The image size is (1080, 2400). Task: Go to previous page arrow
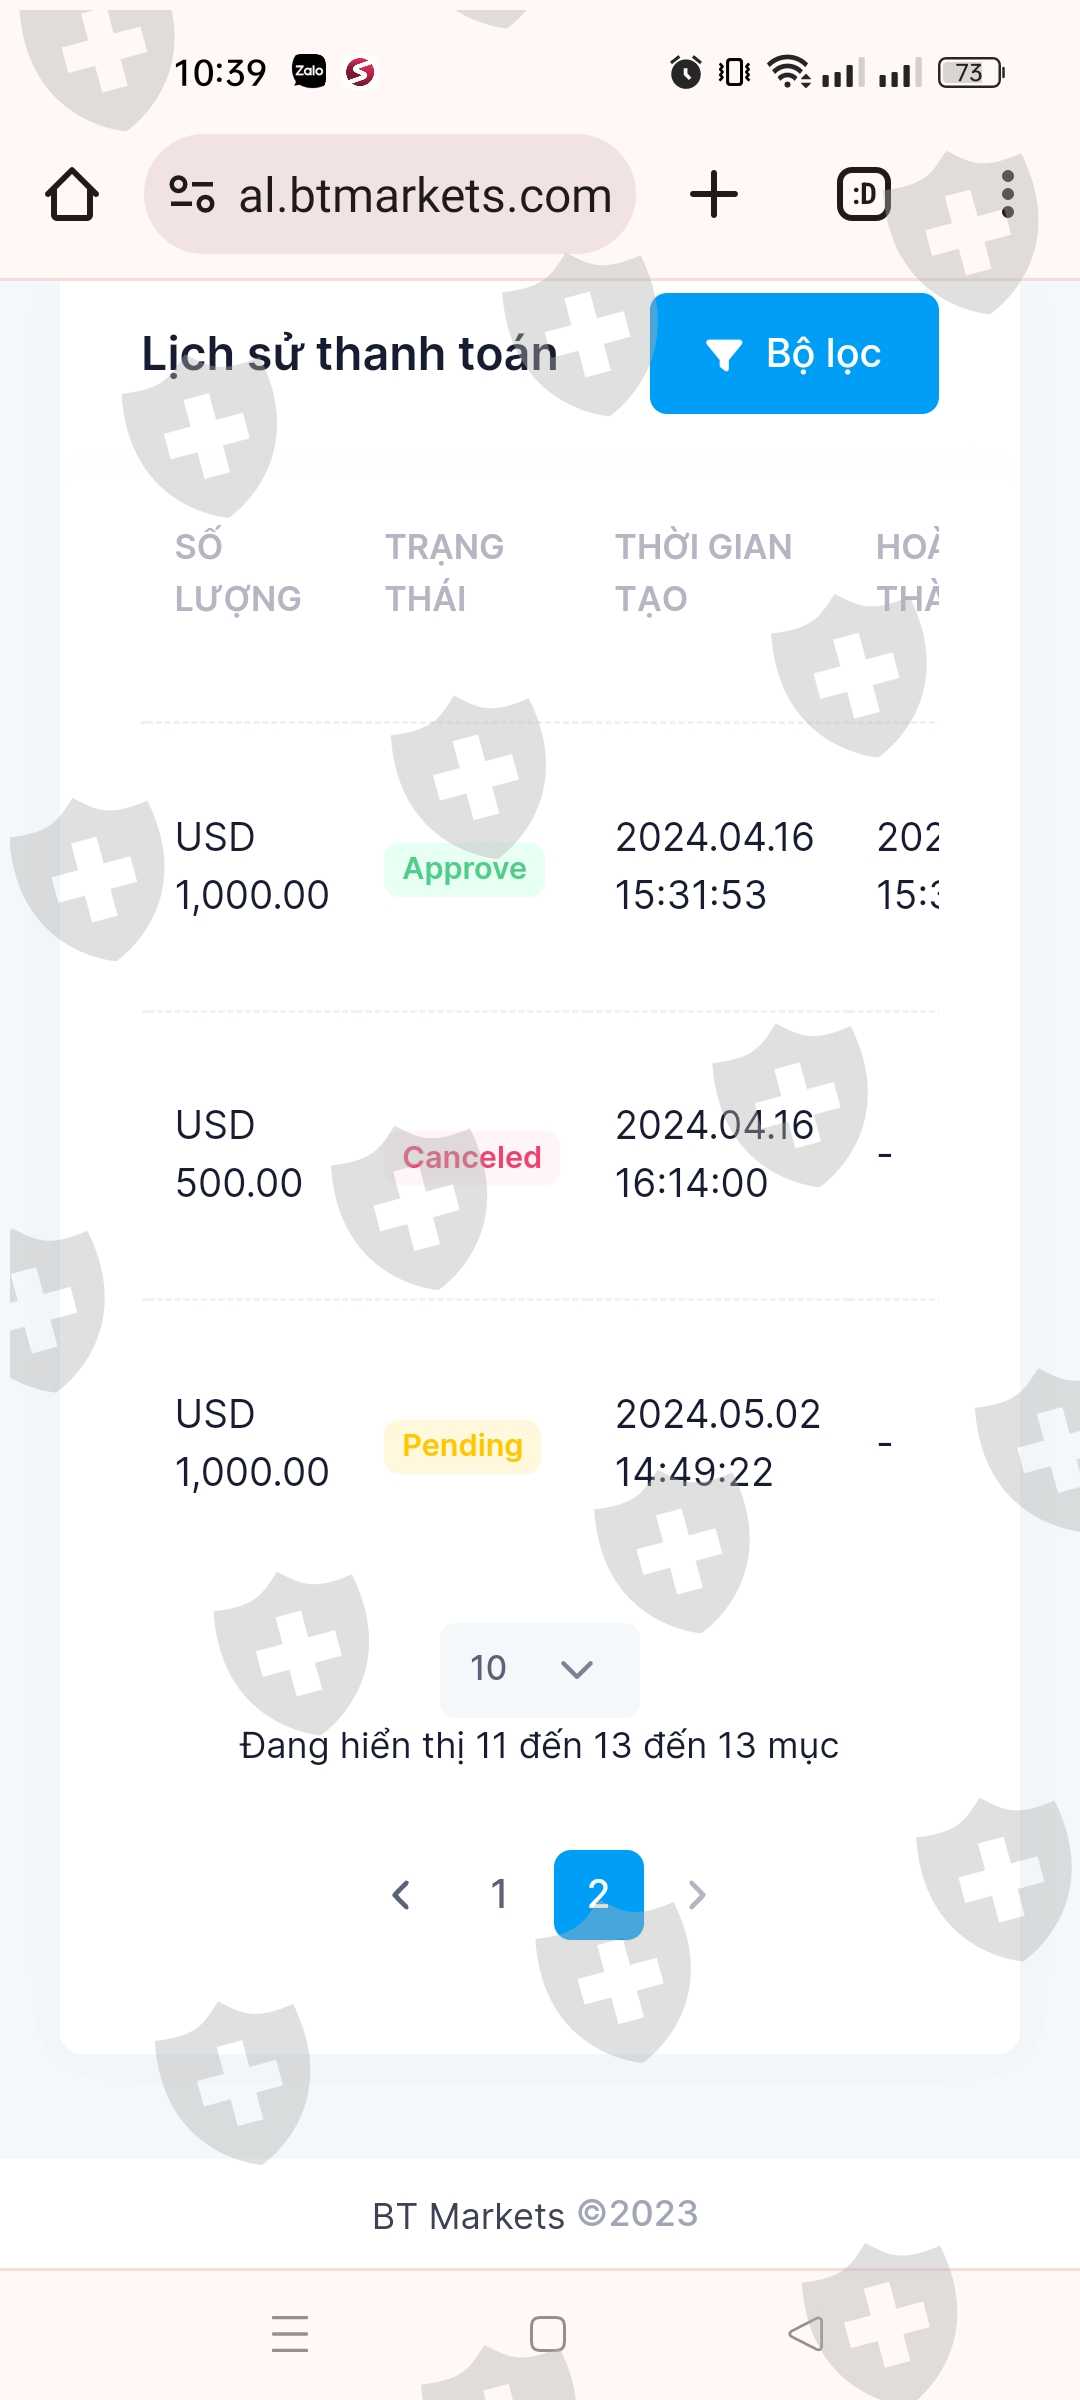click(402, 1894)
